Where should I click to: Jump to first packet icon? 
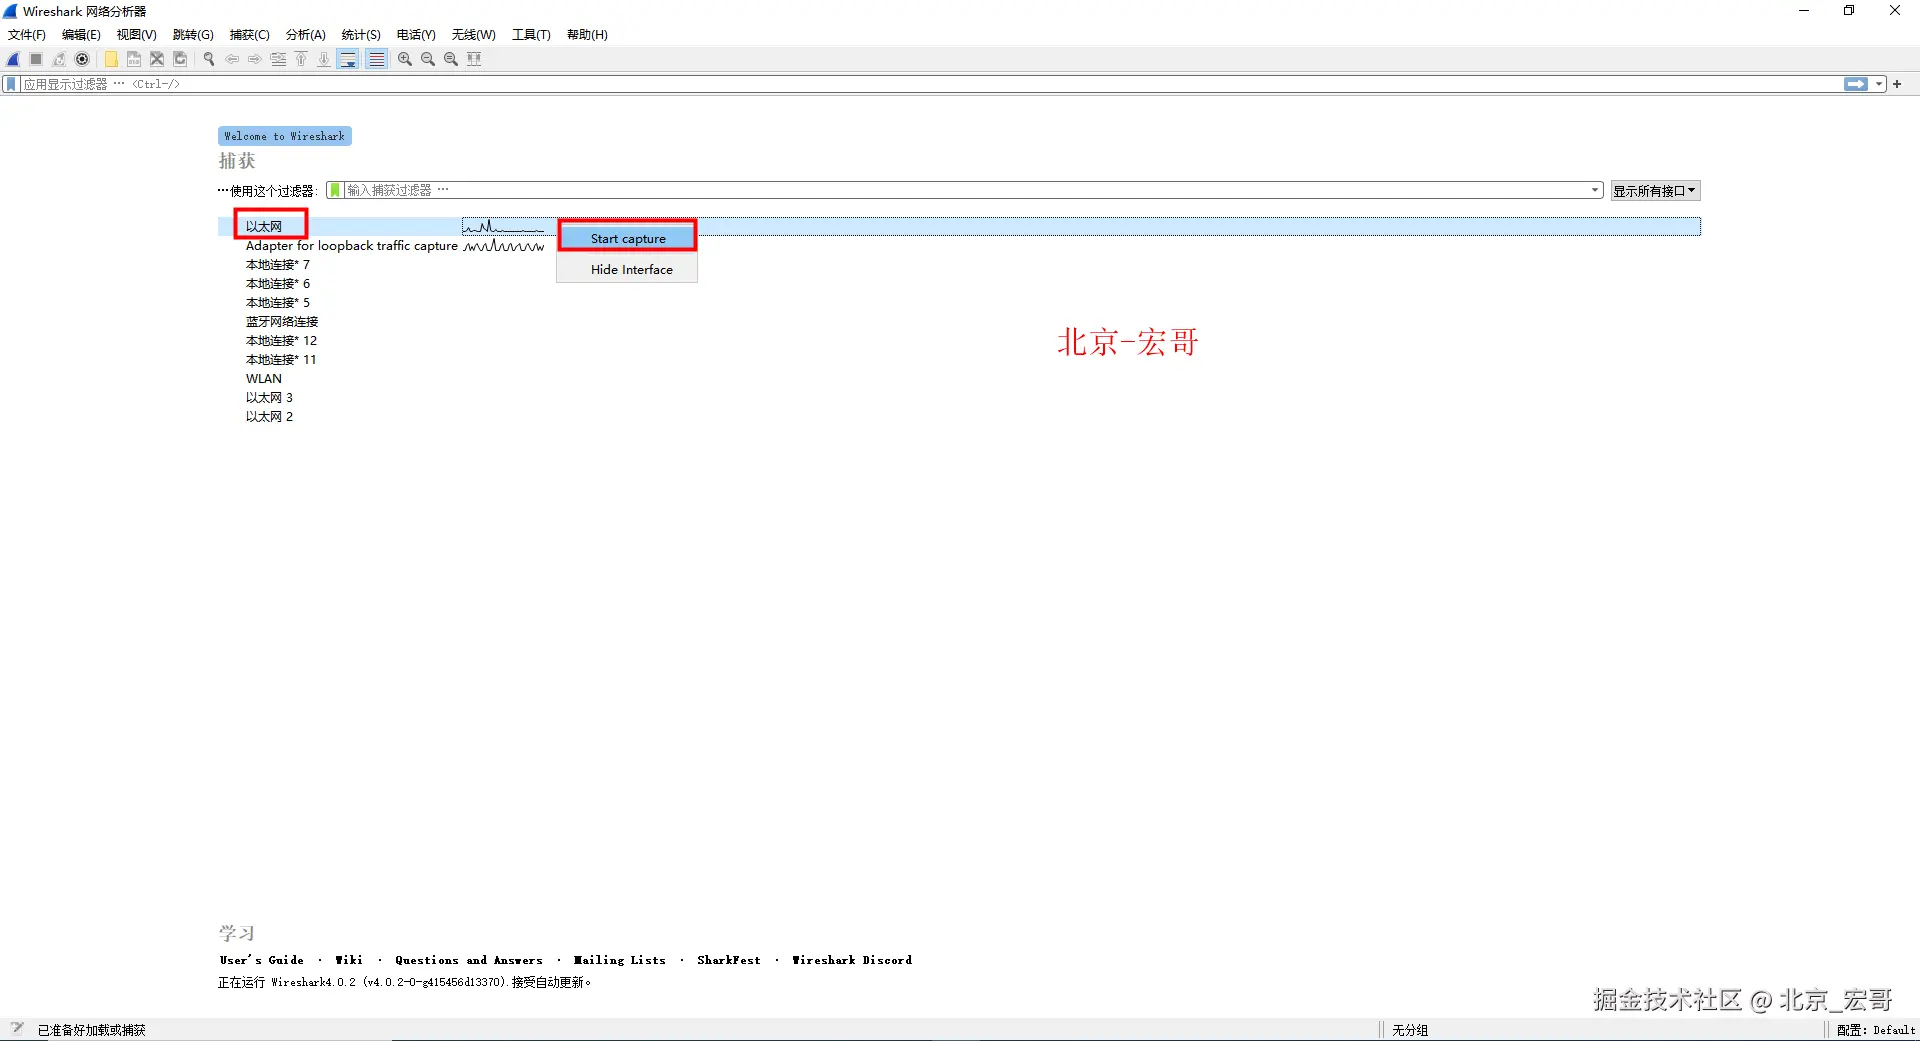301,59
